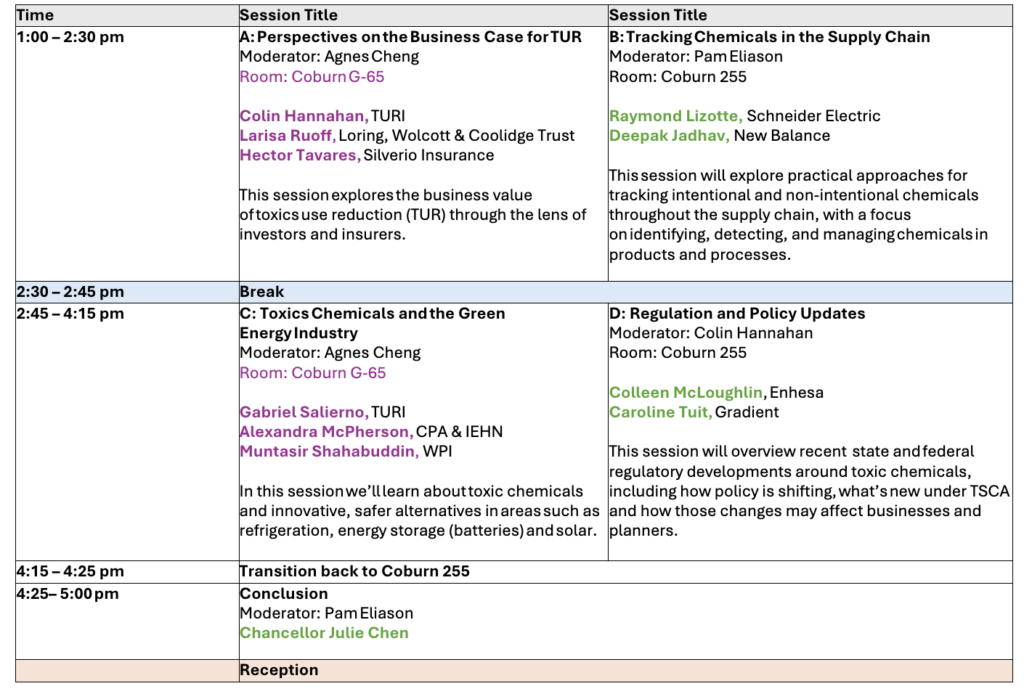Select session A title about Business Case for TUR
This screenshot has width=1024, height=694.
pyautogui.click(x=410, y=37)
